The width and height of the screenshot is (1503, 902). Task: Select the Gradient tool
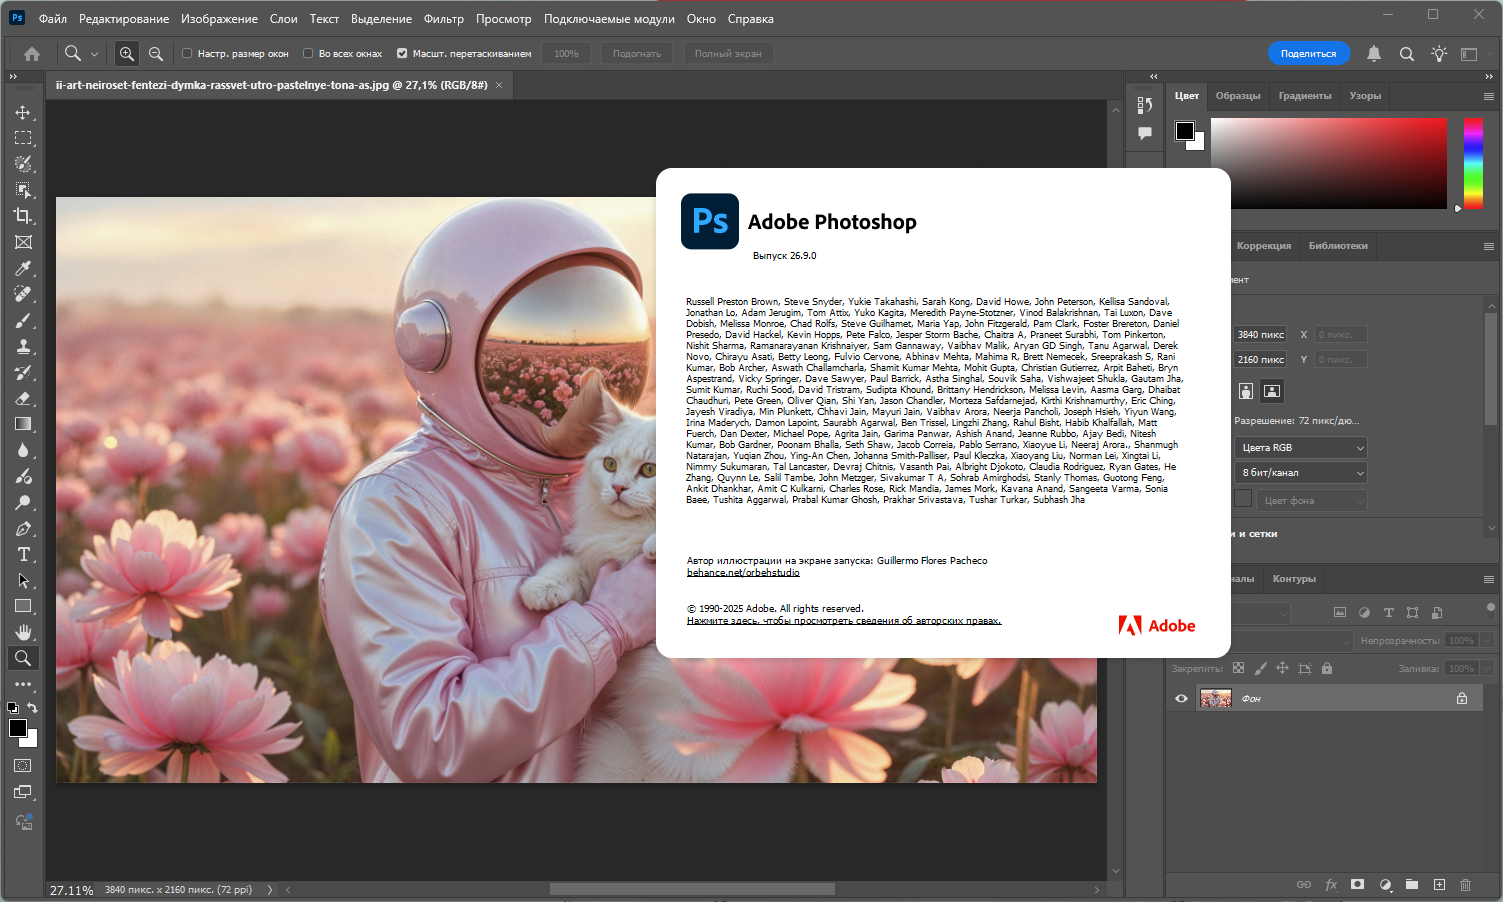click(23, 424)
